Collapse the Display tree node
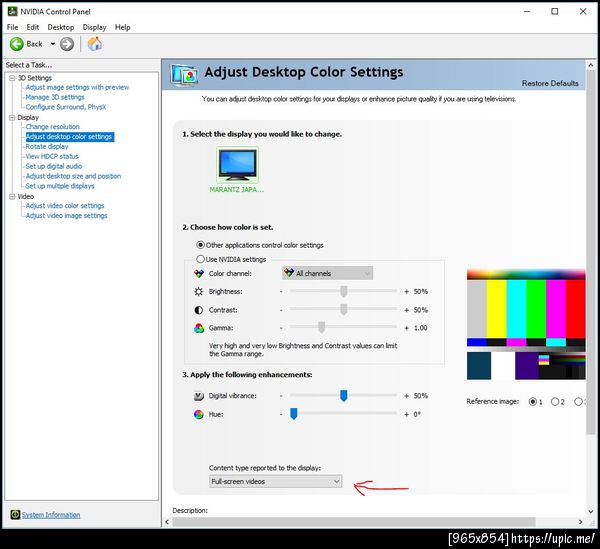The width and height of the screenshot is (600, 549). pyautogui.click(x=12, y=117)
